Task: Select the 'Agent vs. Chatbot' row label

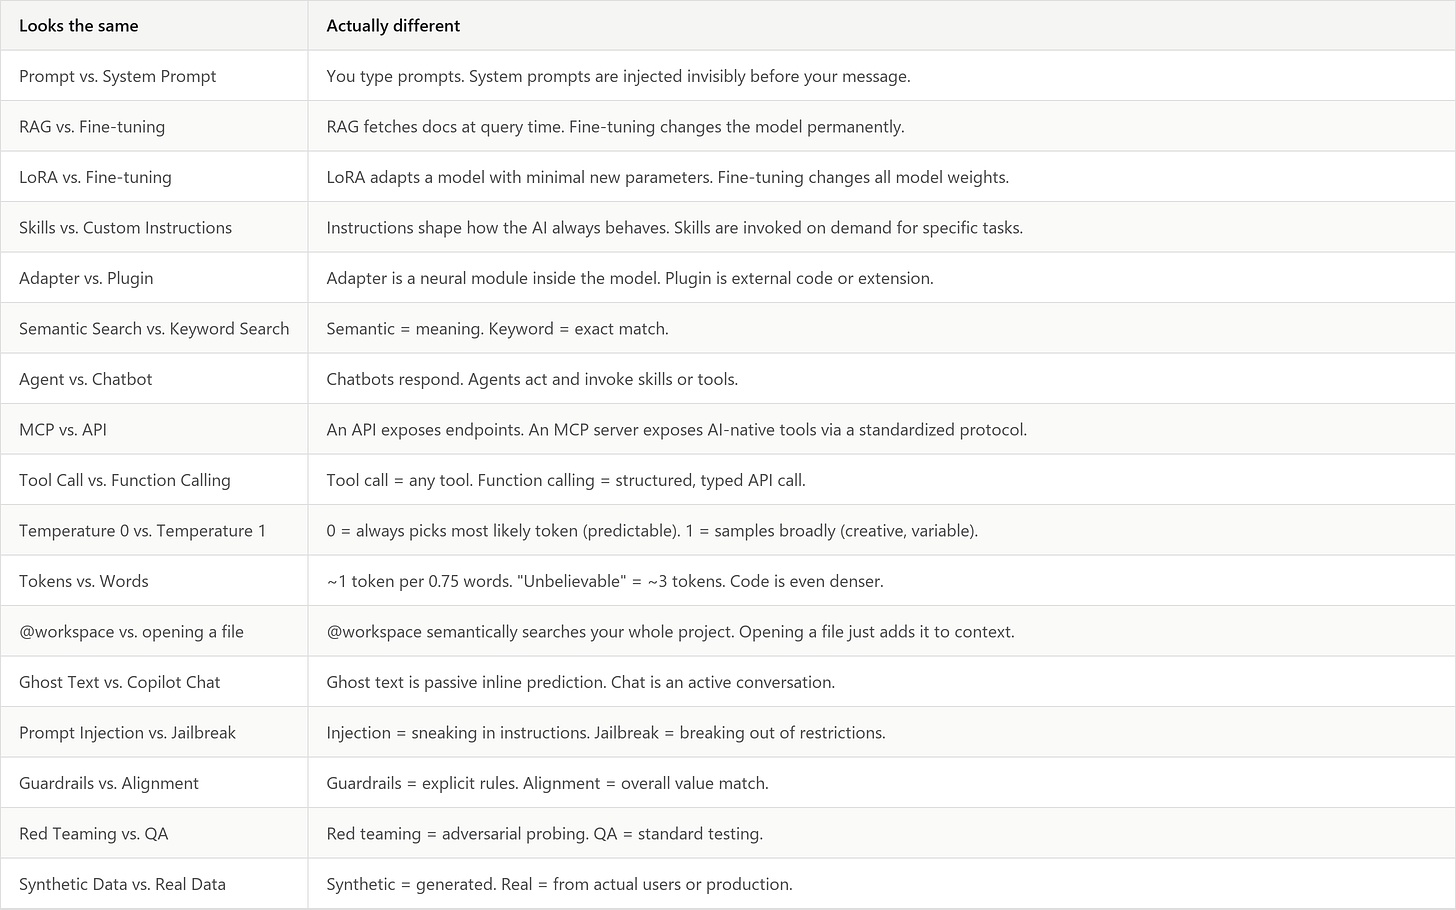Action: tap(86, 379)
